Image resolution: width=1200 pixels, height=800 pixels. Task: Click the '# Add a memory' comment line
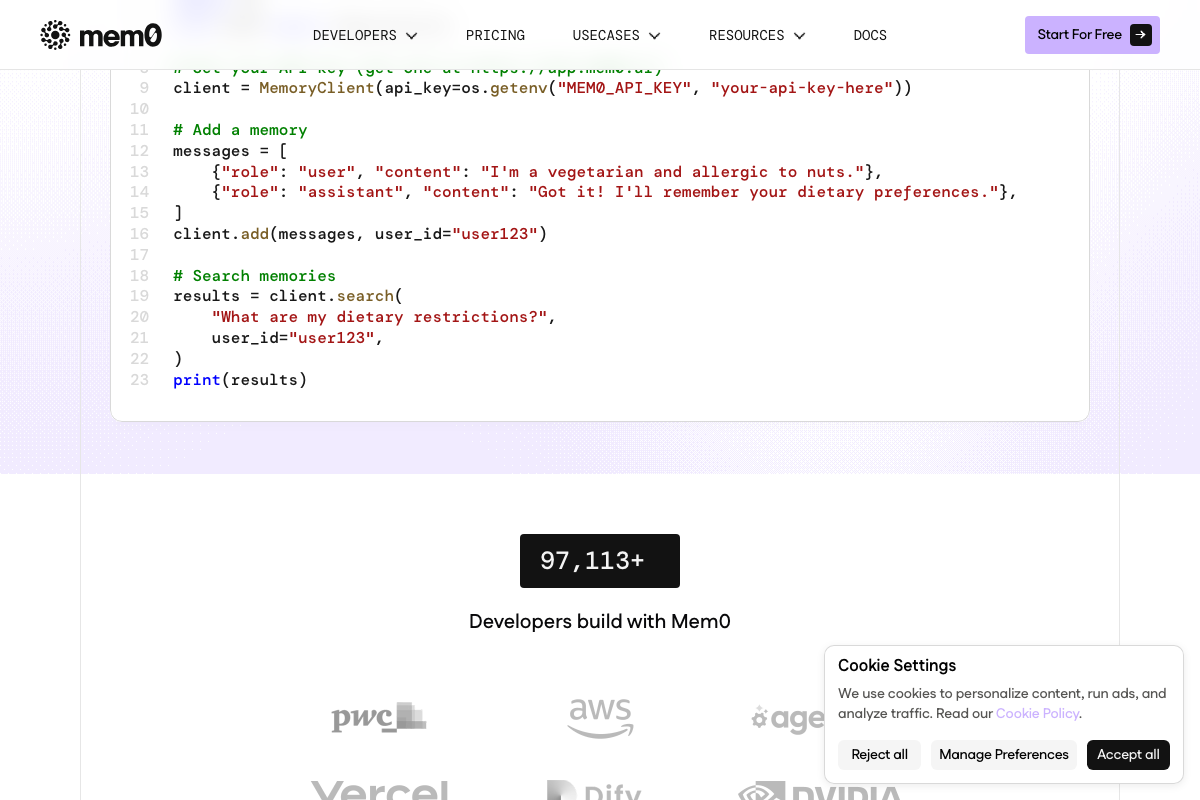[x=240, y=130]
